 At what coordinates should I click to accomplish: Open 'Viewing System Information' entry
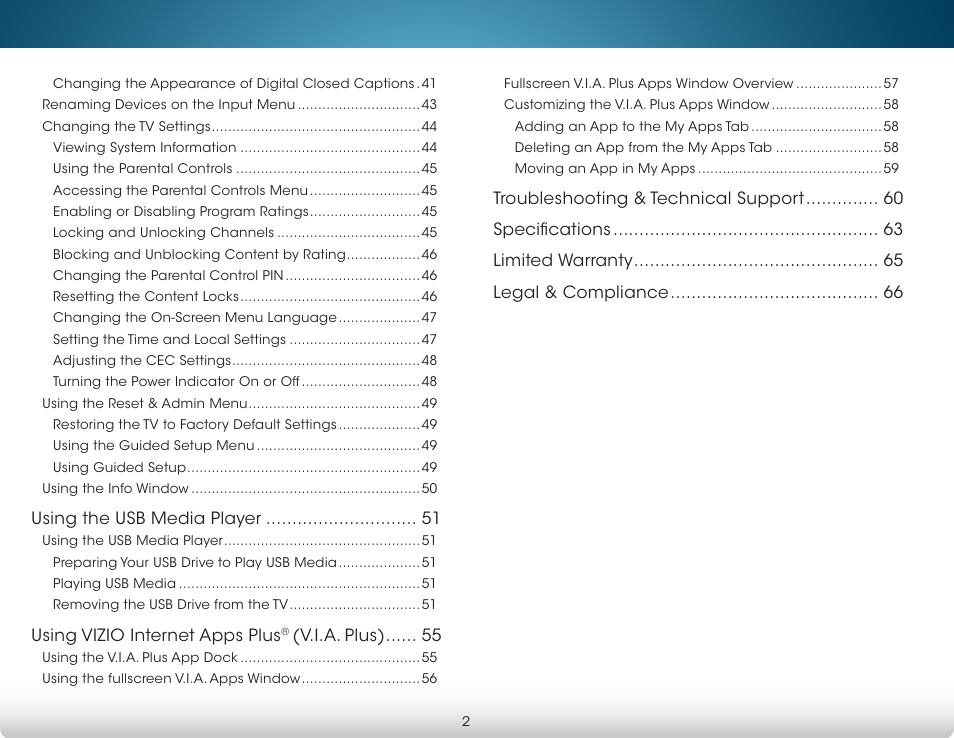point(245,147)
